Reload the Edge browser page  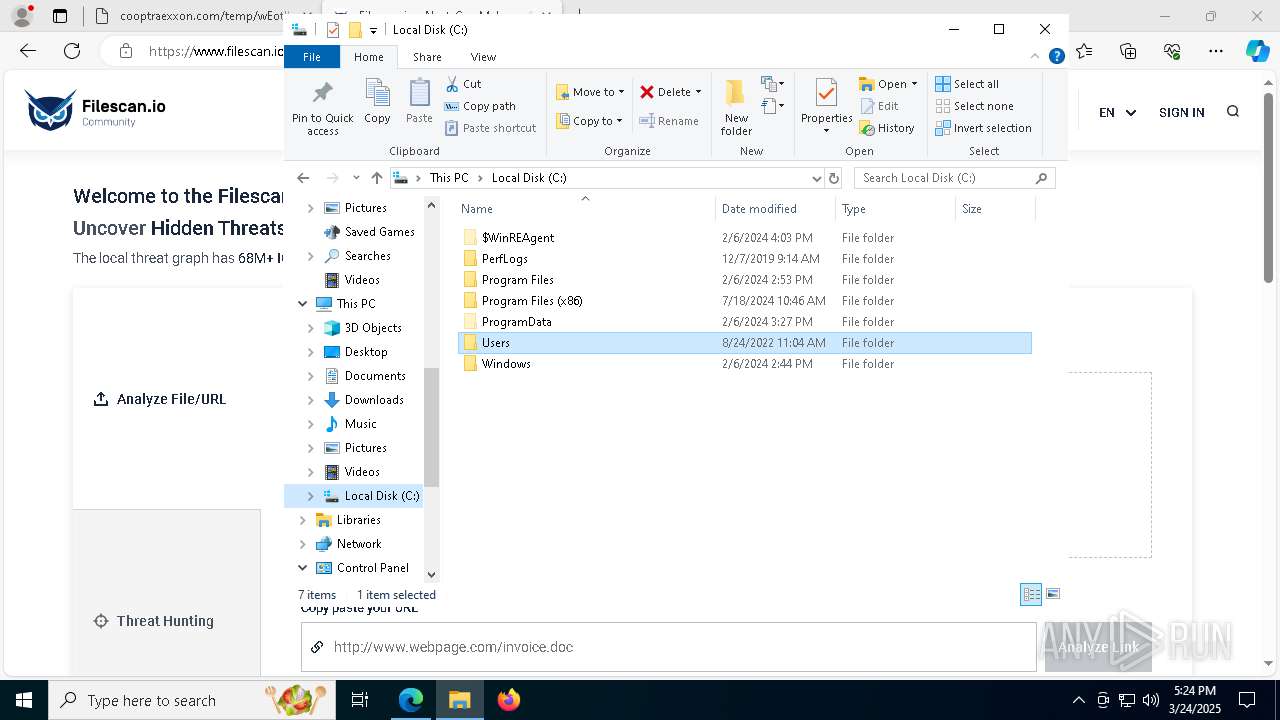pyautogui.click(x=72, y=51)
